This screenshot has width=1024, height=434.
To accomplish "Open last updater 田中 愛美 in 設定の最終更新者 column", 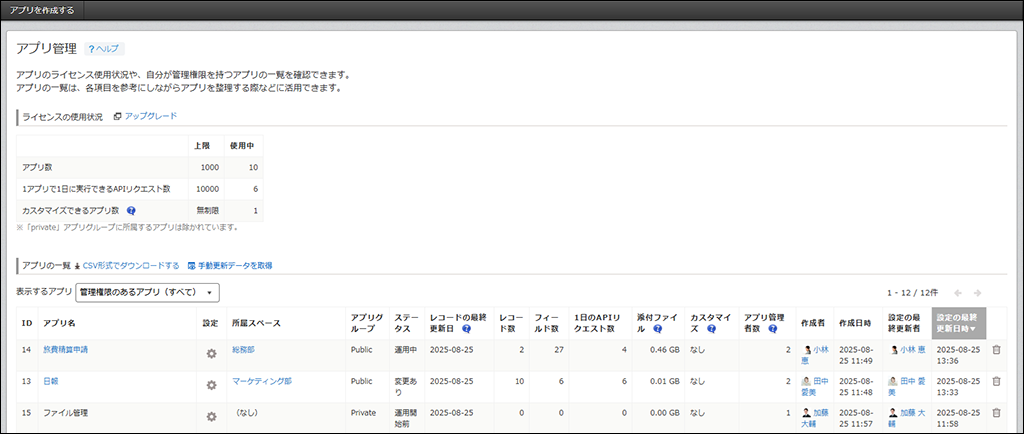I will pyautogui.click(x=906, y=386).
